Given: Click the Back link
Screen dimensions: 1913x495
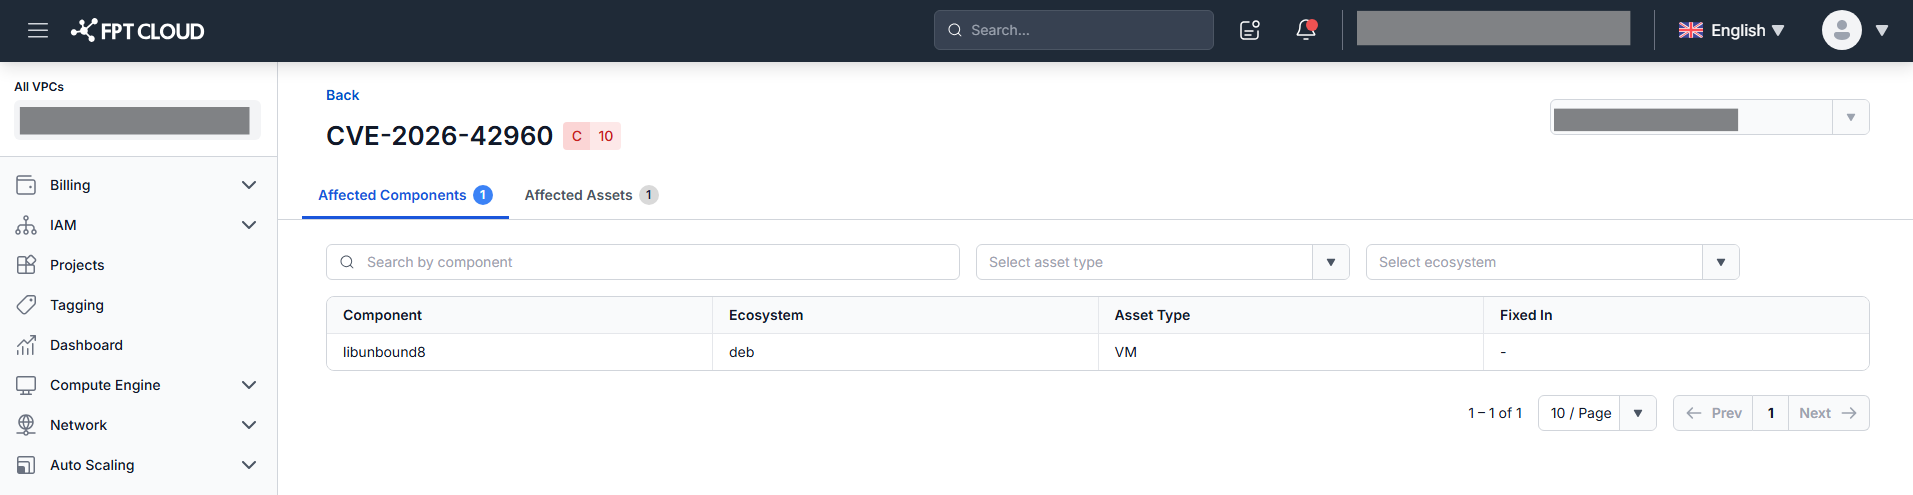Looking at the screenshot, I should [x=342, y=95].
